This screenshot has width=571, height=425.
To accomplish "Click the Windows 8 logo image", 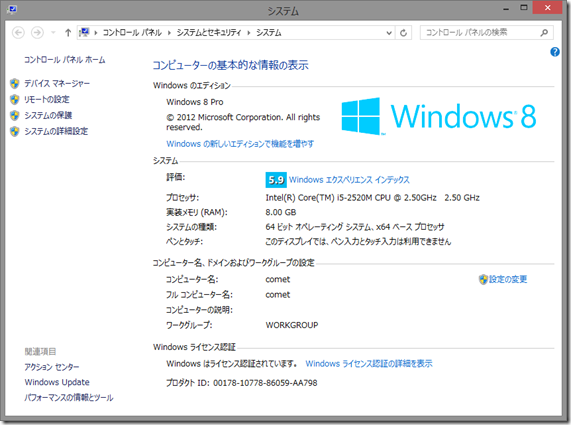I will (439, 116).
